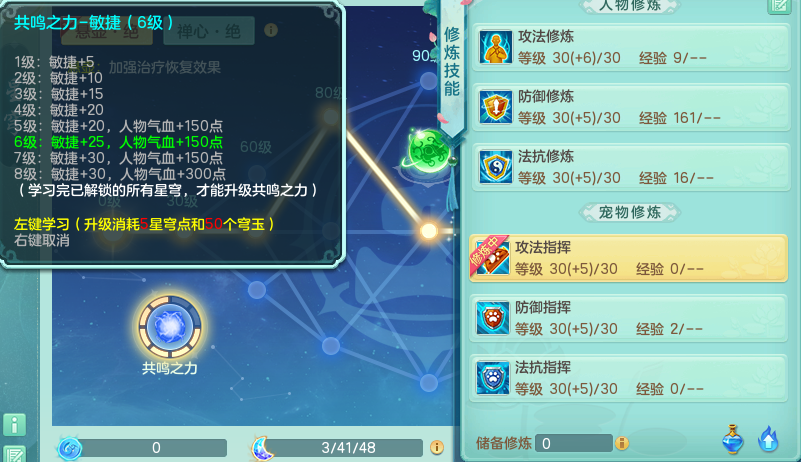
Task: Click the 储备修炼 value field
Action: click(574, 443)
